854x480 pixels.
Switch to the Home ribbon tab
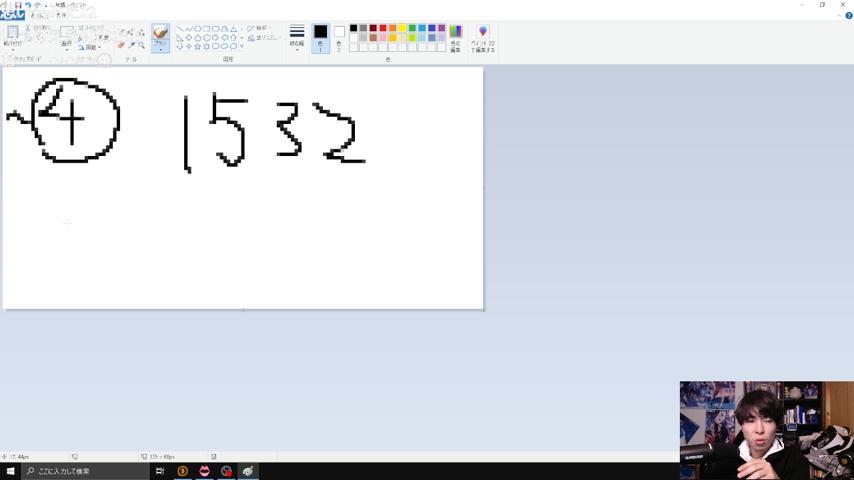[x=38, y=15]
